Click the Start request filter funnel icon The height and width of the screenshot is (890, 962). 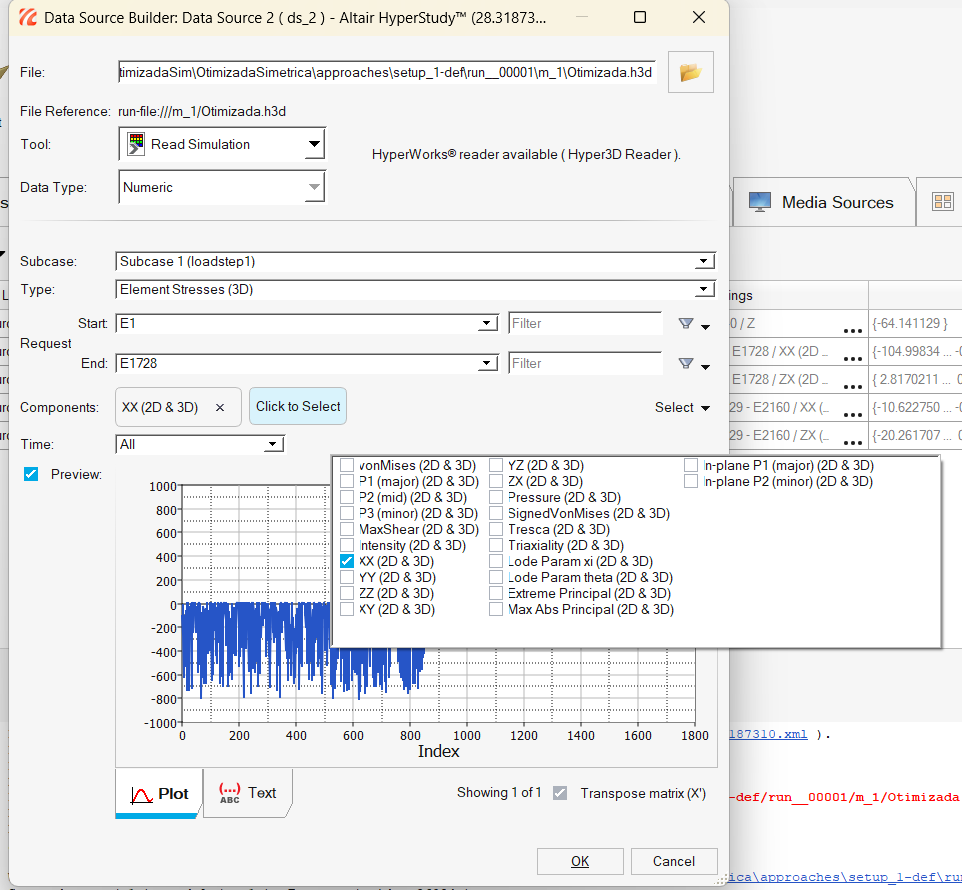tap(686, 323)
